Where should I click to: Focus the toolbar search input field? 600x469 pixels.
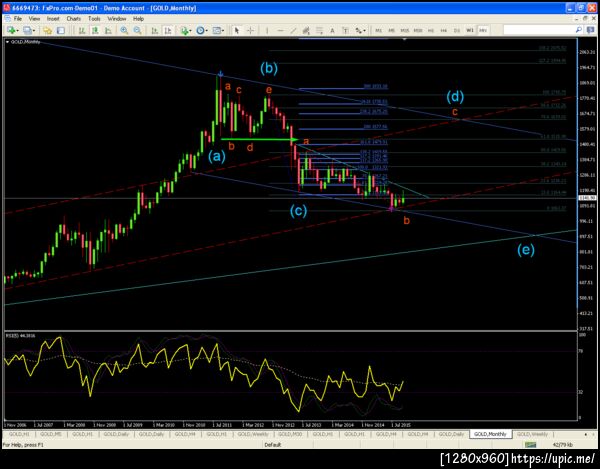540,30
